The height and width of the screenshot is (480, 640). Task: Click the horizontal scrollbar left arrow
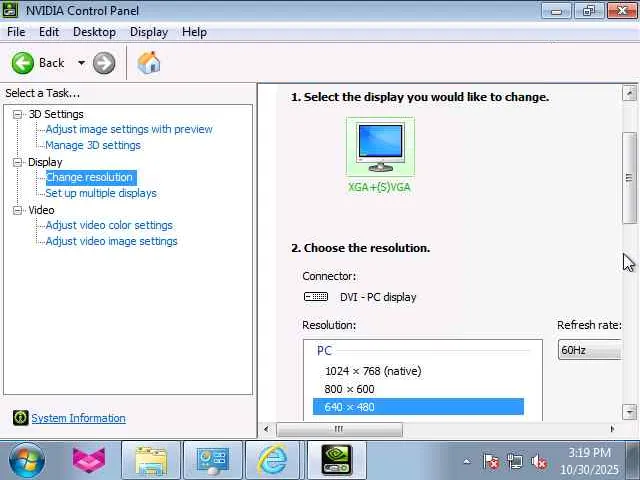coord(267,429)
